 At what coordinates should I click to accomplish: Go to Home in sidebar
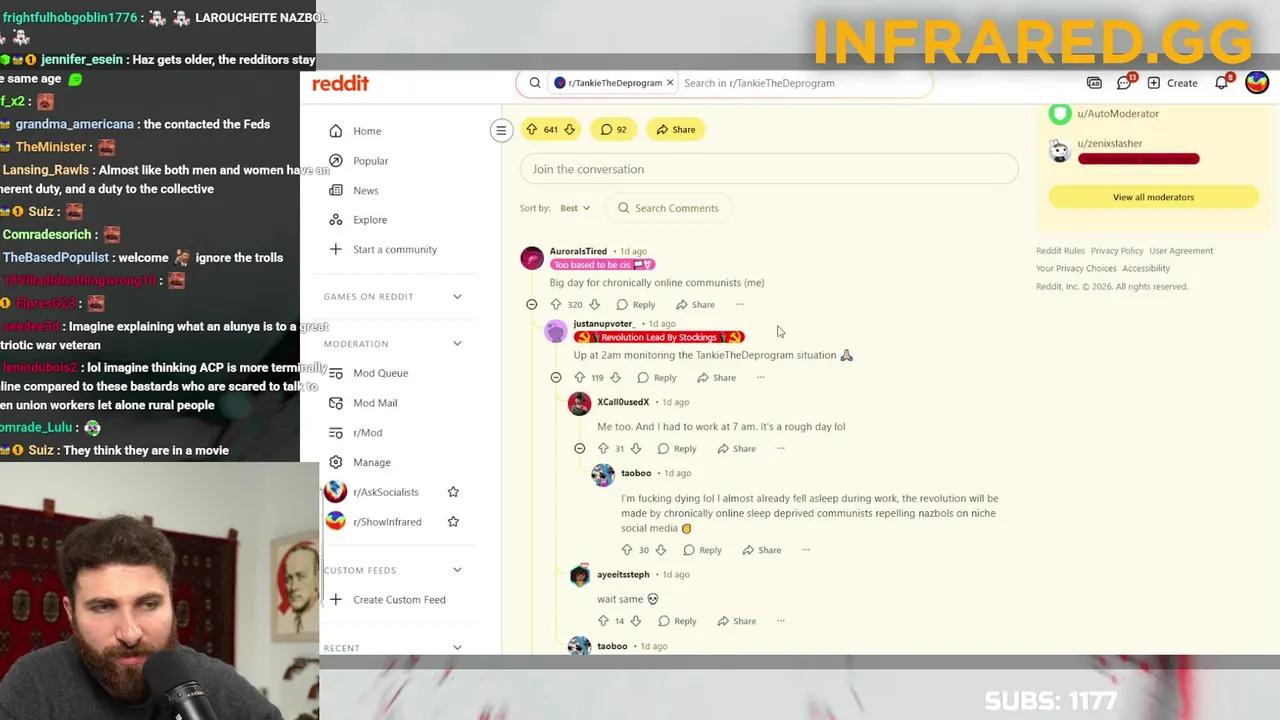[366, 131]
